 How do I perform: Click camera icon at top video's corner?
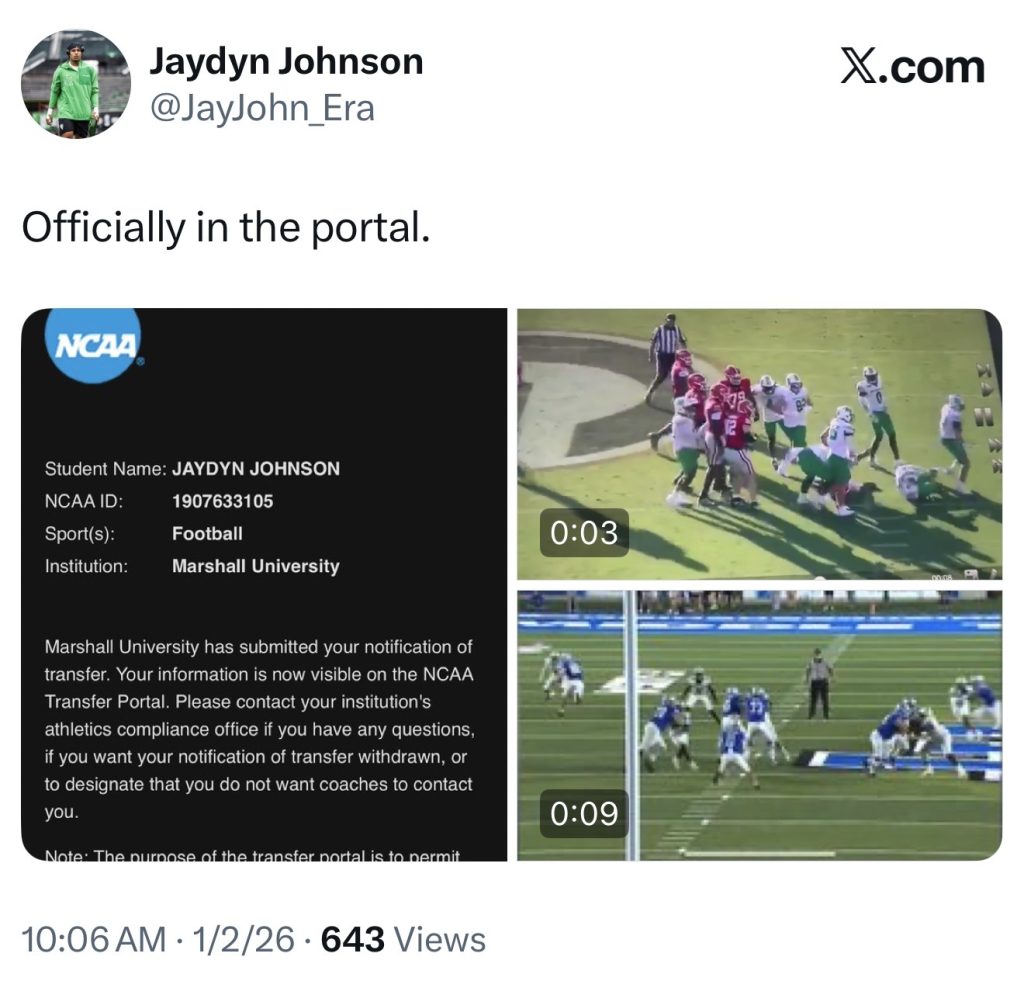coord(970,574)
